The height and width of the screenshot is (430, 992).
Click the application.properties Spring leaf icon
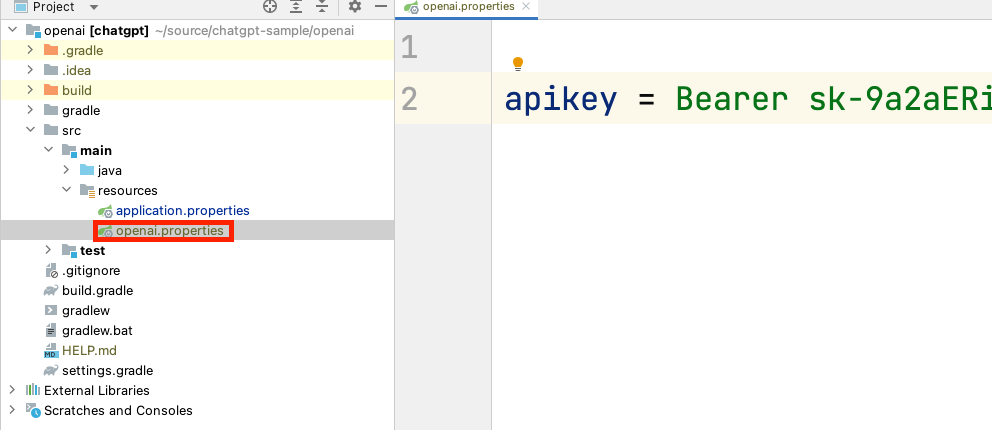click(x=106, y=211)
